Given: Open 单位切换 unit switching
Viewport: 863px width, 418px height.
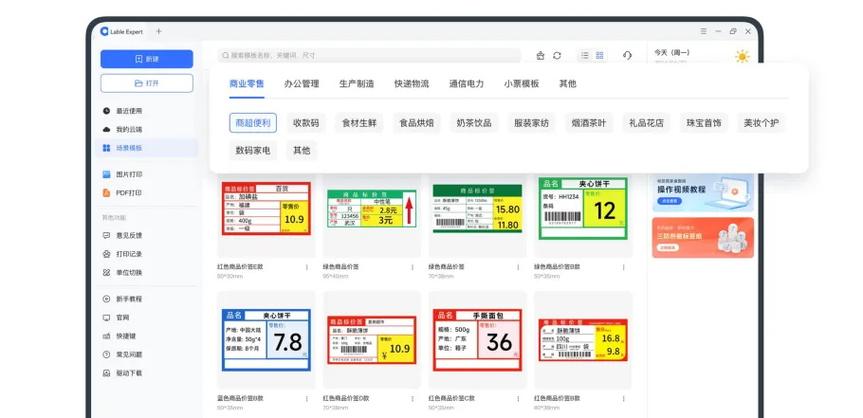Looking at the screenshot, I should (122, 273).
